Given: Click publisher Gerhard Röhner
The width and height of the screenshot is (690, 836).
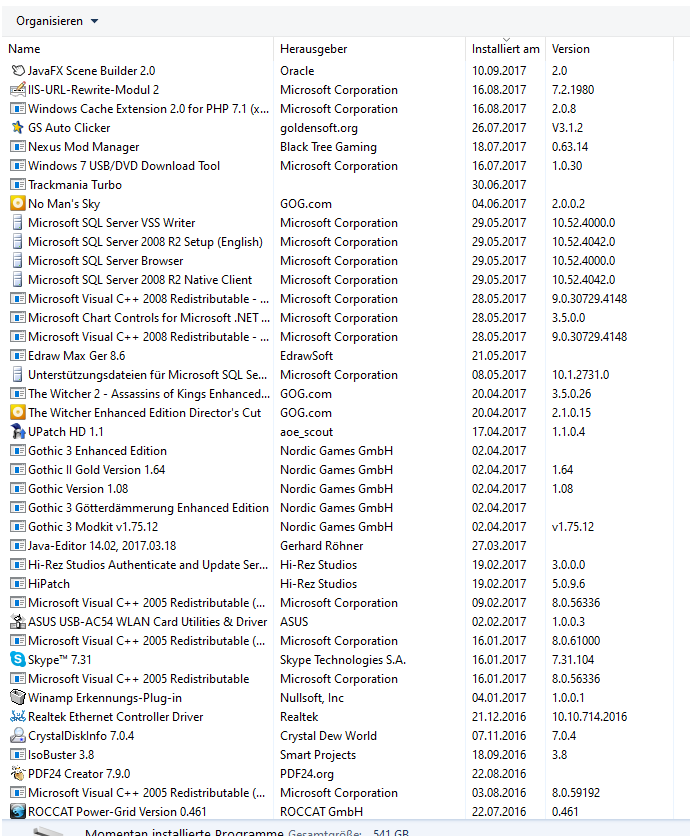Looking at the screenshot, I should click(322, 545).
